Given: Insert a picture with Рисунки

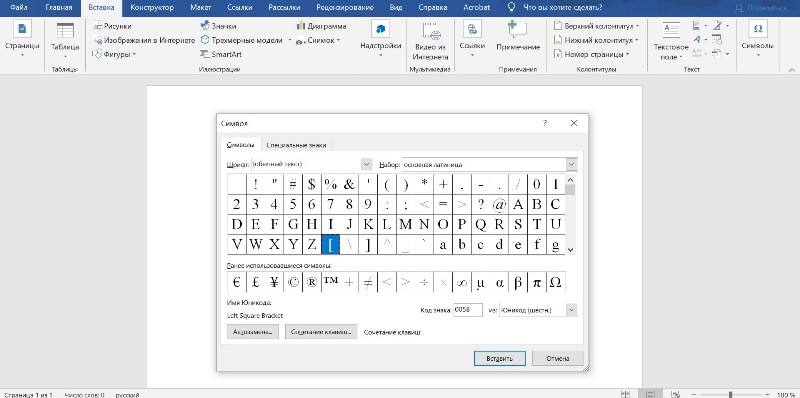Looking at the screenshot, I should click(113, 26).
